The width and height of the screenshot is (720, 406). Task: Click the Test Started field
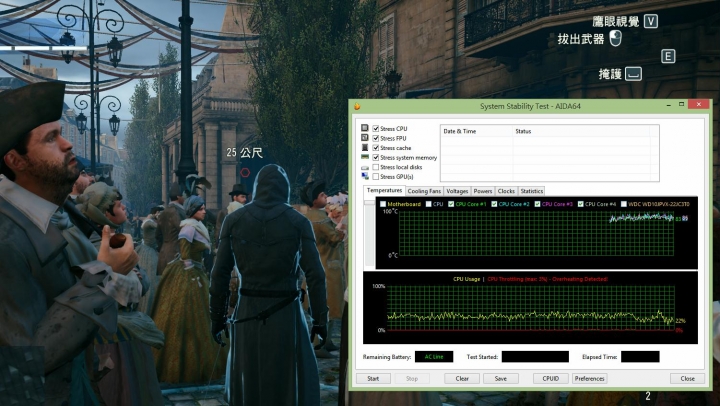(x=535, y=356)
